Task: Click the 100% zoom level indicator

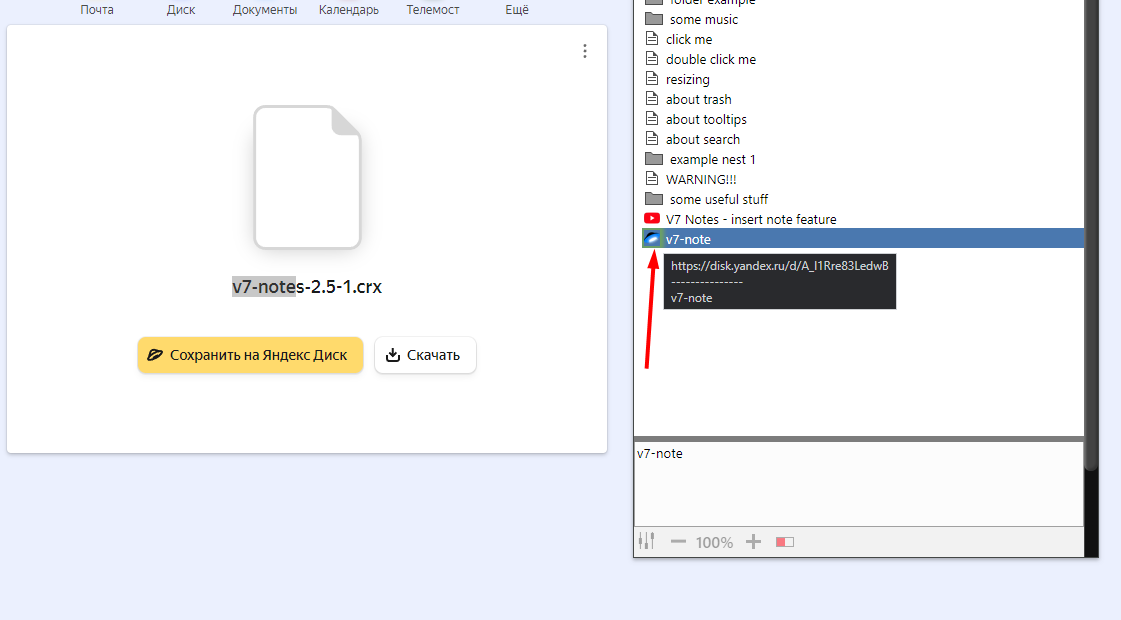Action: (x=714, y=542)
